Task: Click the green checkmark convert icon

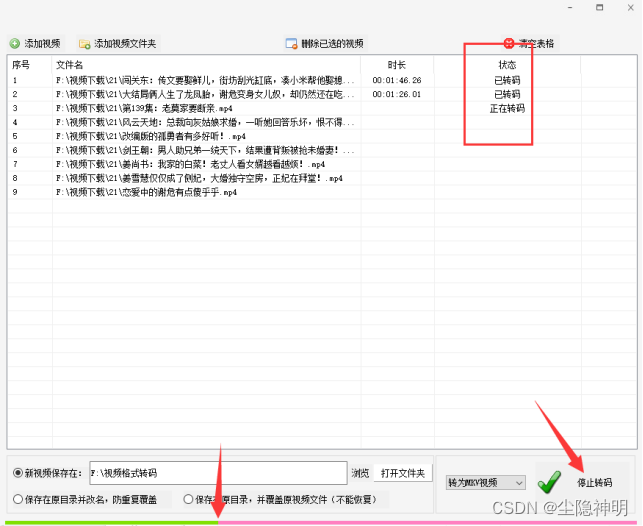Action: point(550,482)
